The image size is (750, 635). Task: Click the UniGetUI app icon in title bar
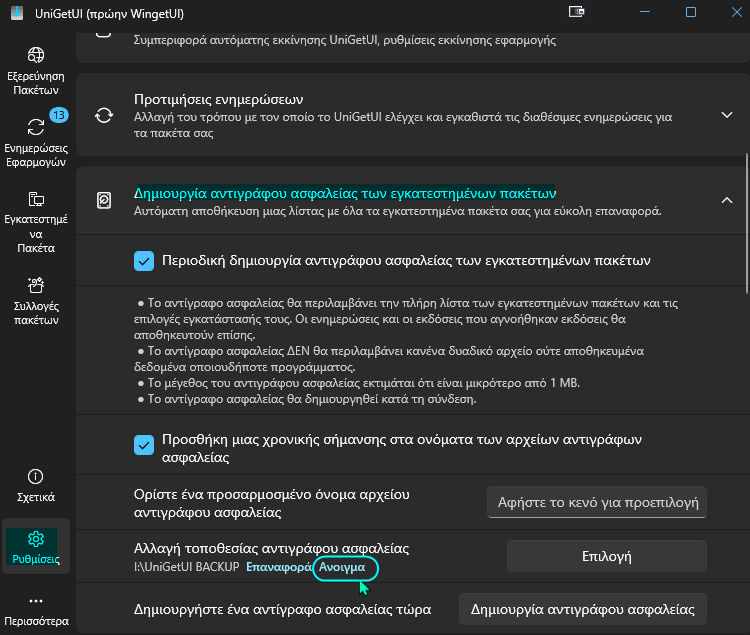pos(17,13)
